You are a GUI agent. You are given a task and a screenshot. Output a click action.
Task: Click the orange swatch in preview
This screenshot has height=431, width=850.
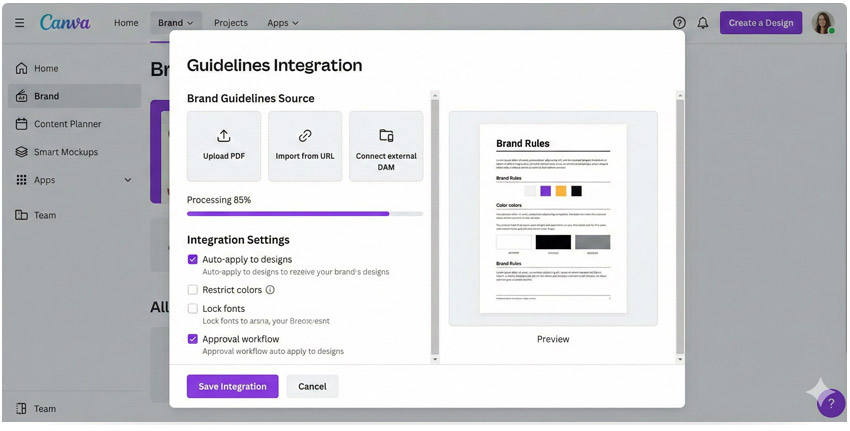point(561,191)
